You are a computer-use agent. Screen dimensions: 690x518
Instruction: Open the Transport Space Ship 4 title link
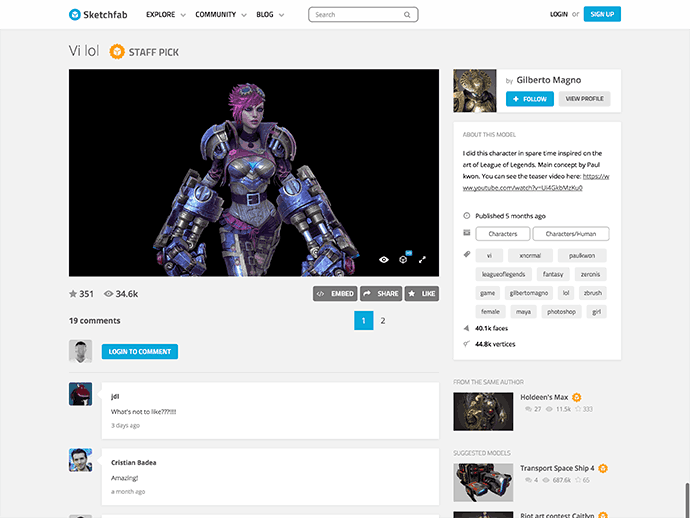(x=557, y=468)
